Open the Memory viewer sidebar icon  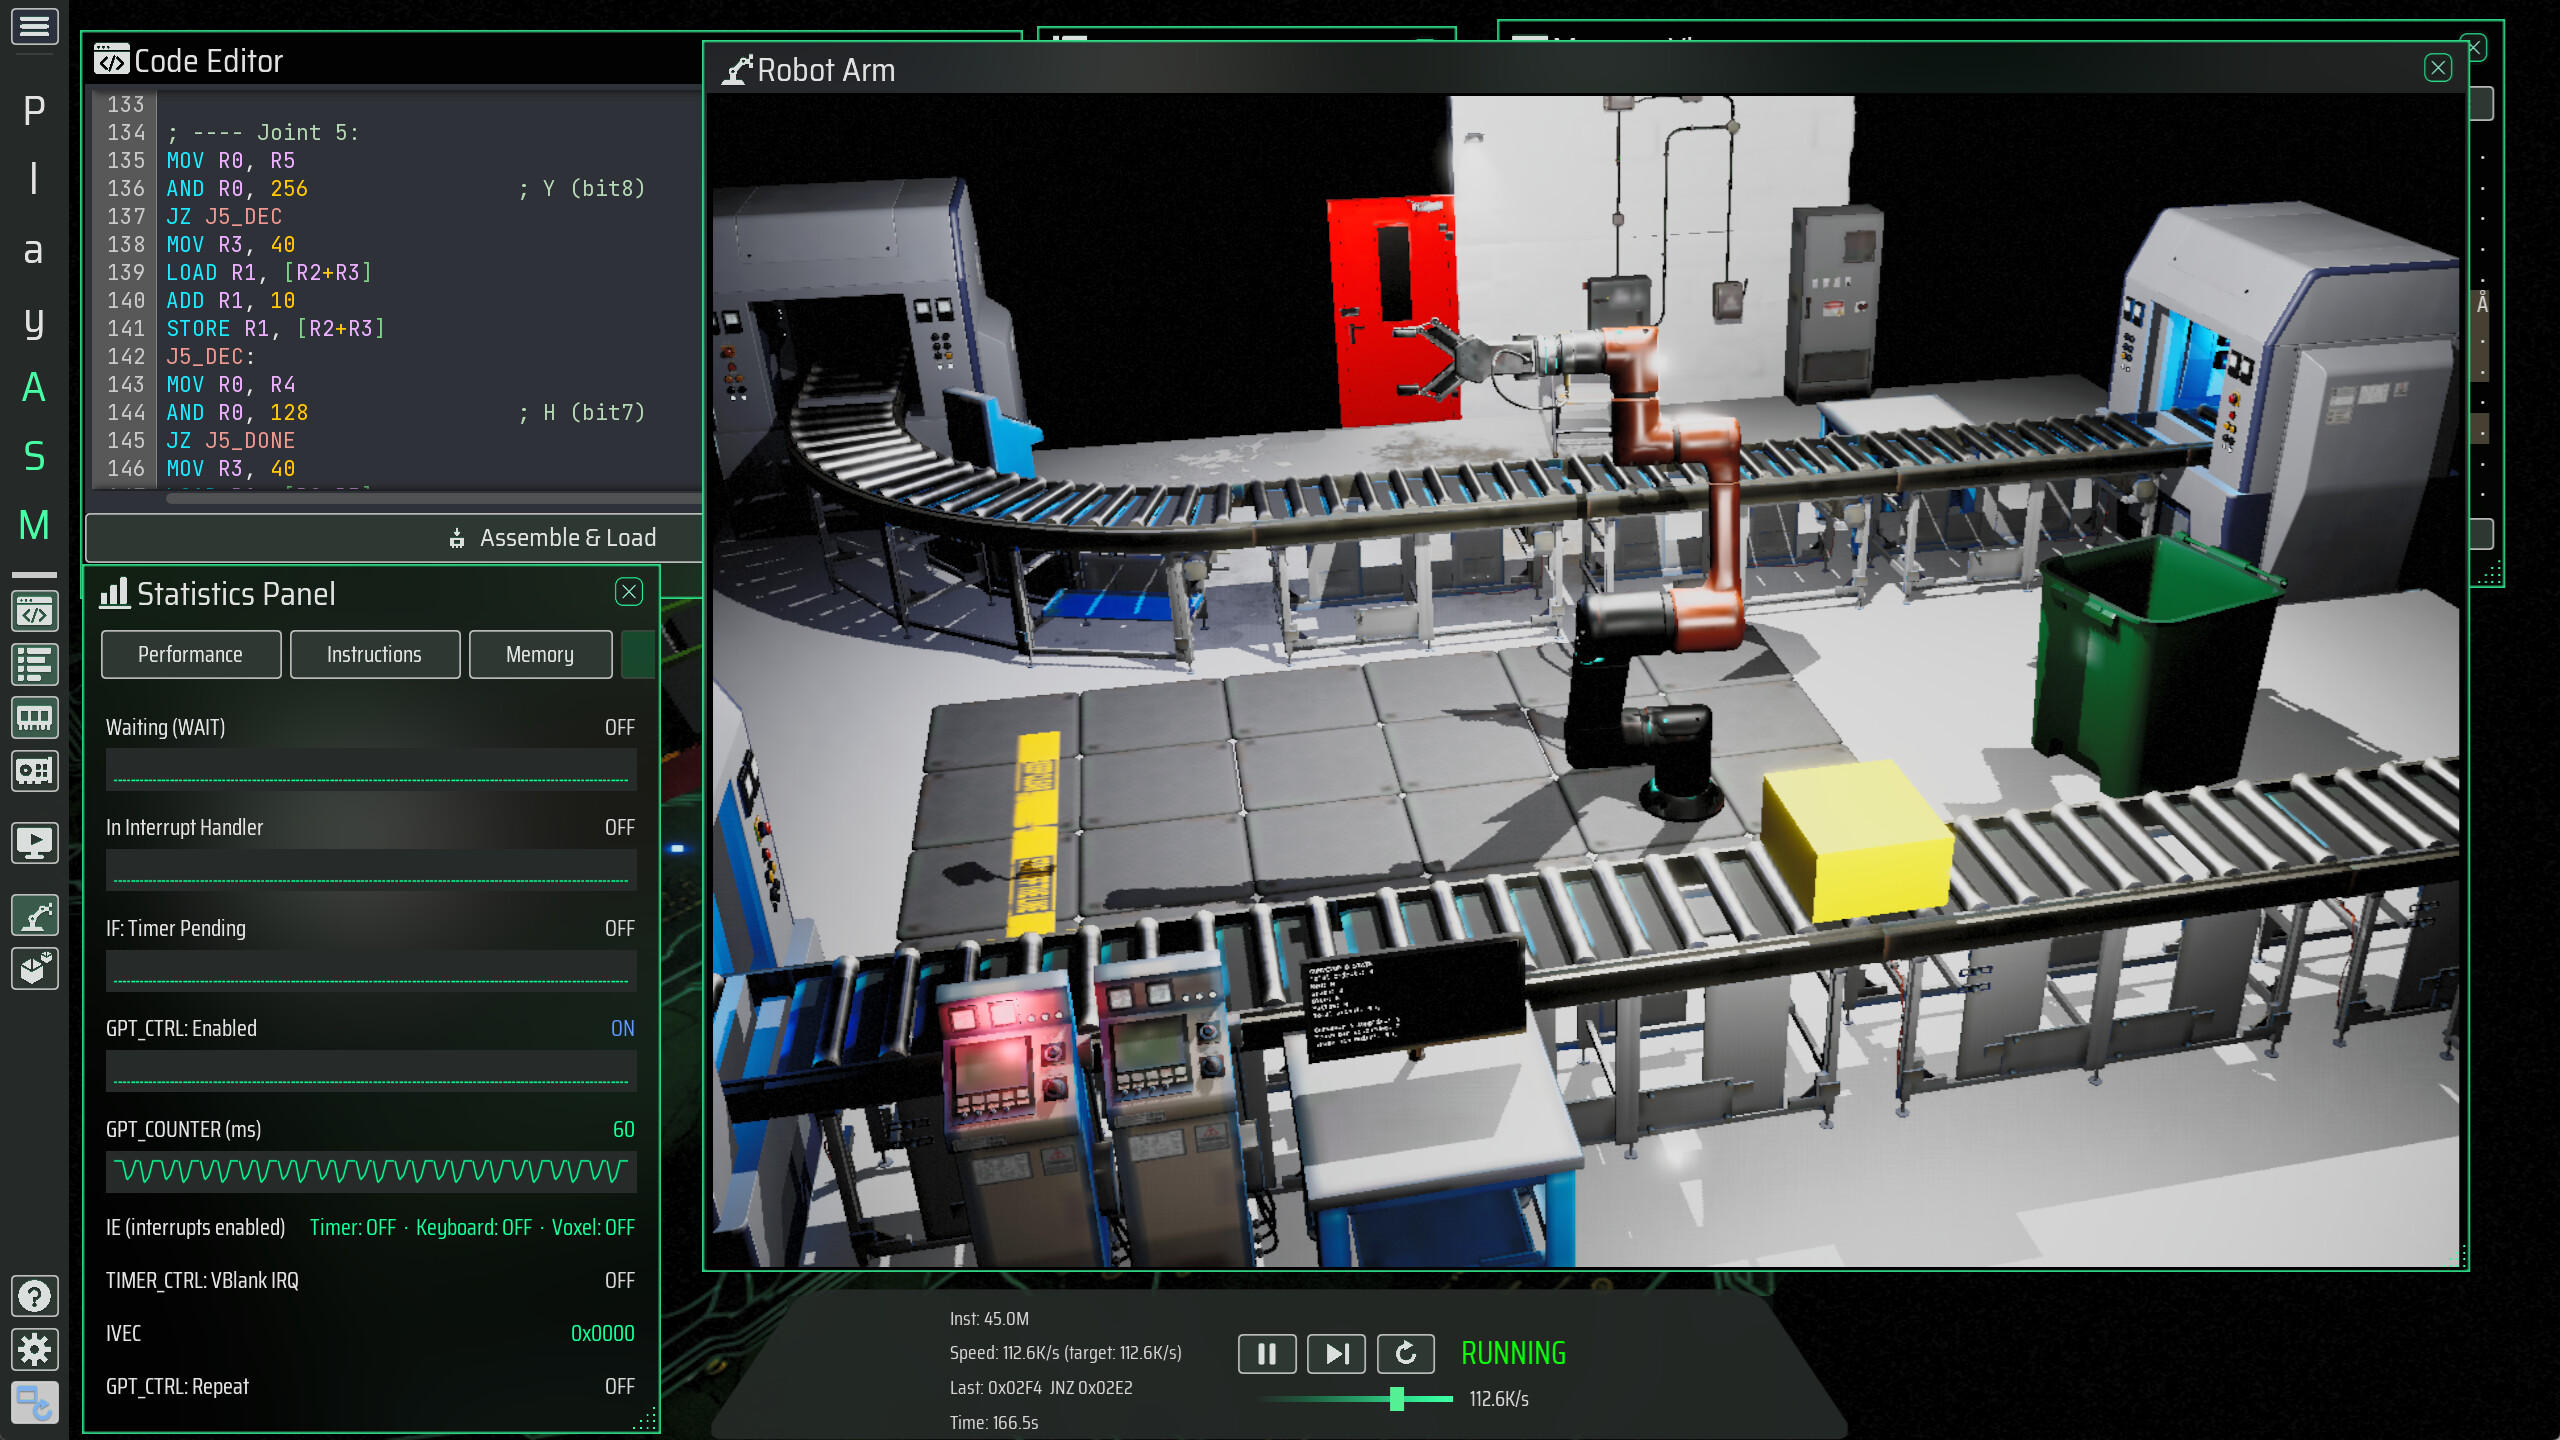tap(34, 718)
